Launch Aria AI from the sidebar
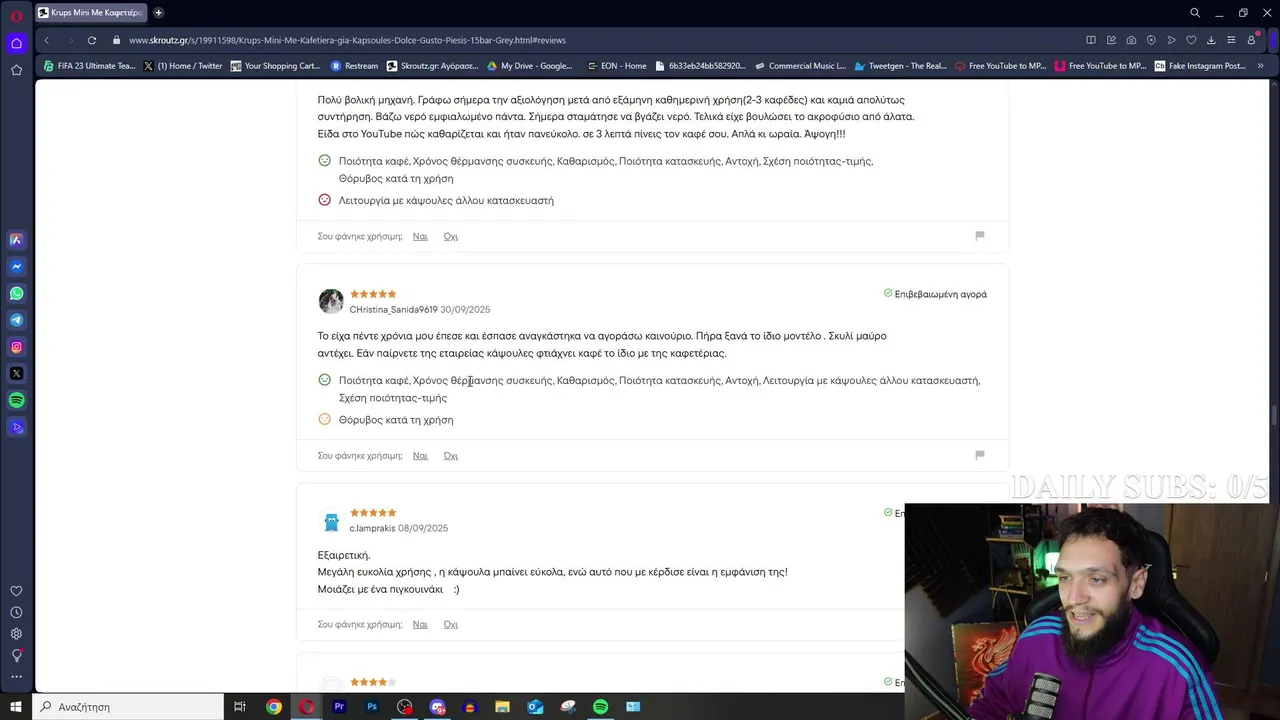The width and height of the screenshot is (1280, 720). (x=16, y=240)
